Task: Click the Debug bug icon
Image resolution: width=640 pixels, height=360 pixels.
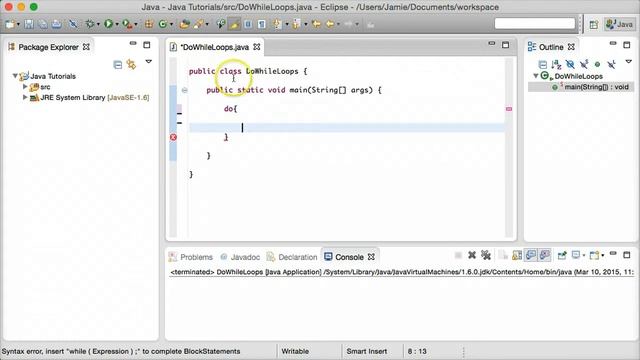Action: (90, 24)
